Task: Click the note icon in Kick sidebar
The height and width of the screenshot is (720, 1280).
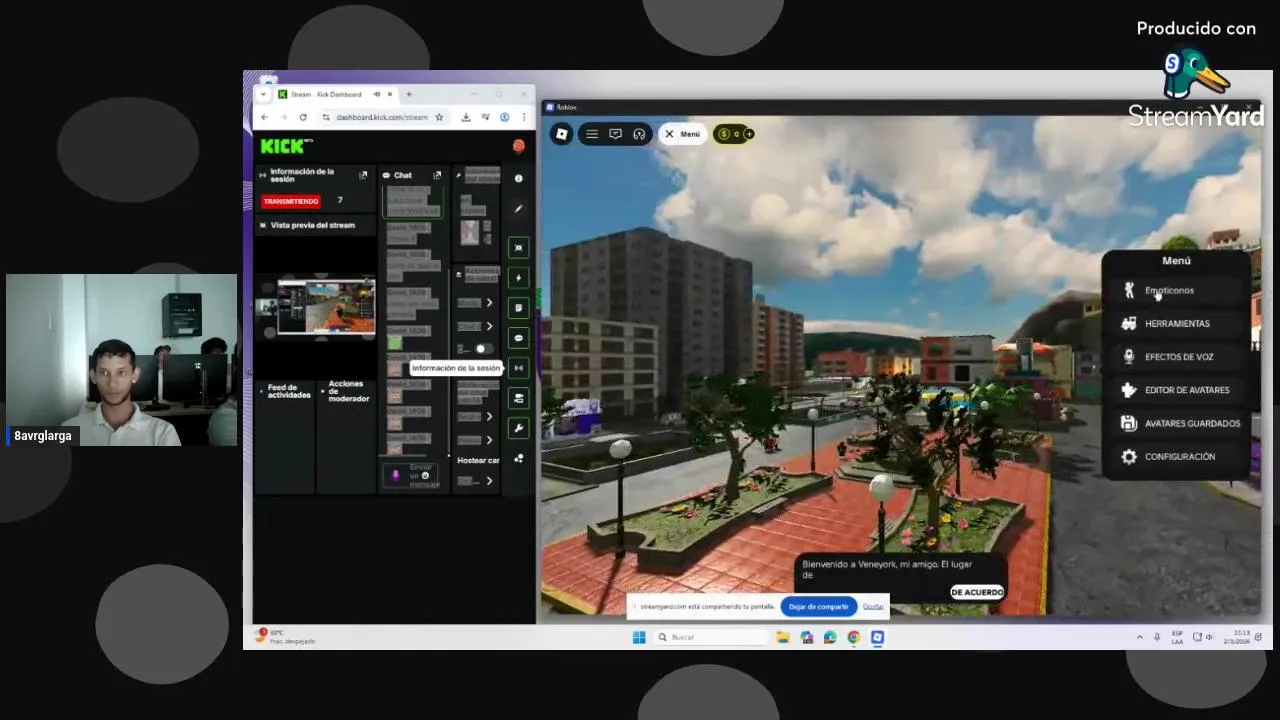Action: tap(518, 308)
